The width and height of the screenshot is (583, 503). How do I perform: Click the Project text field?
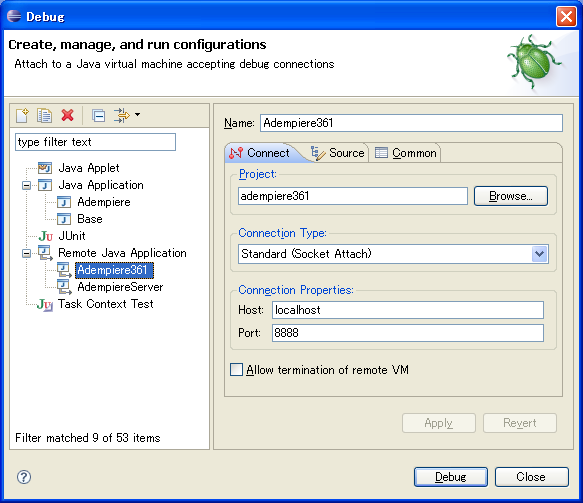coord(353,196)
